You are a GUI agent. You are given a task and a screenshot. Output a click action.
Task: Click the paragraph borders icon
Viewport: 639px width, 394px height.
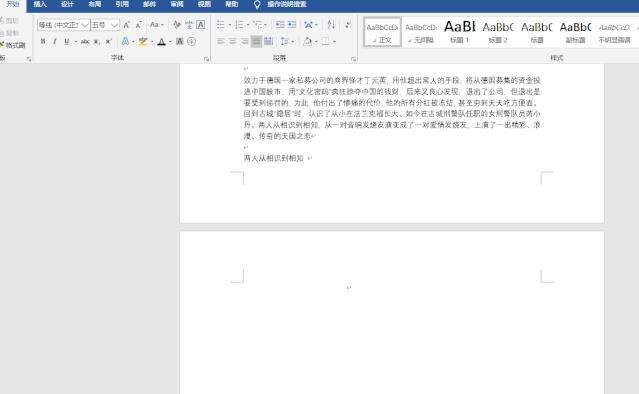point(326,41)
